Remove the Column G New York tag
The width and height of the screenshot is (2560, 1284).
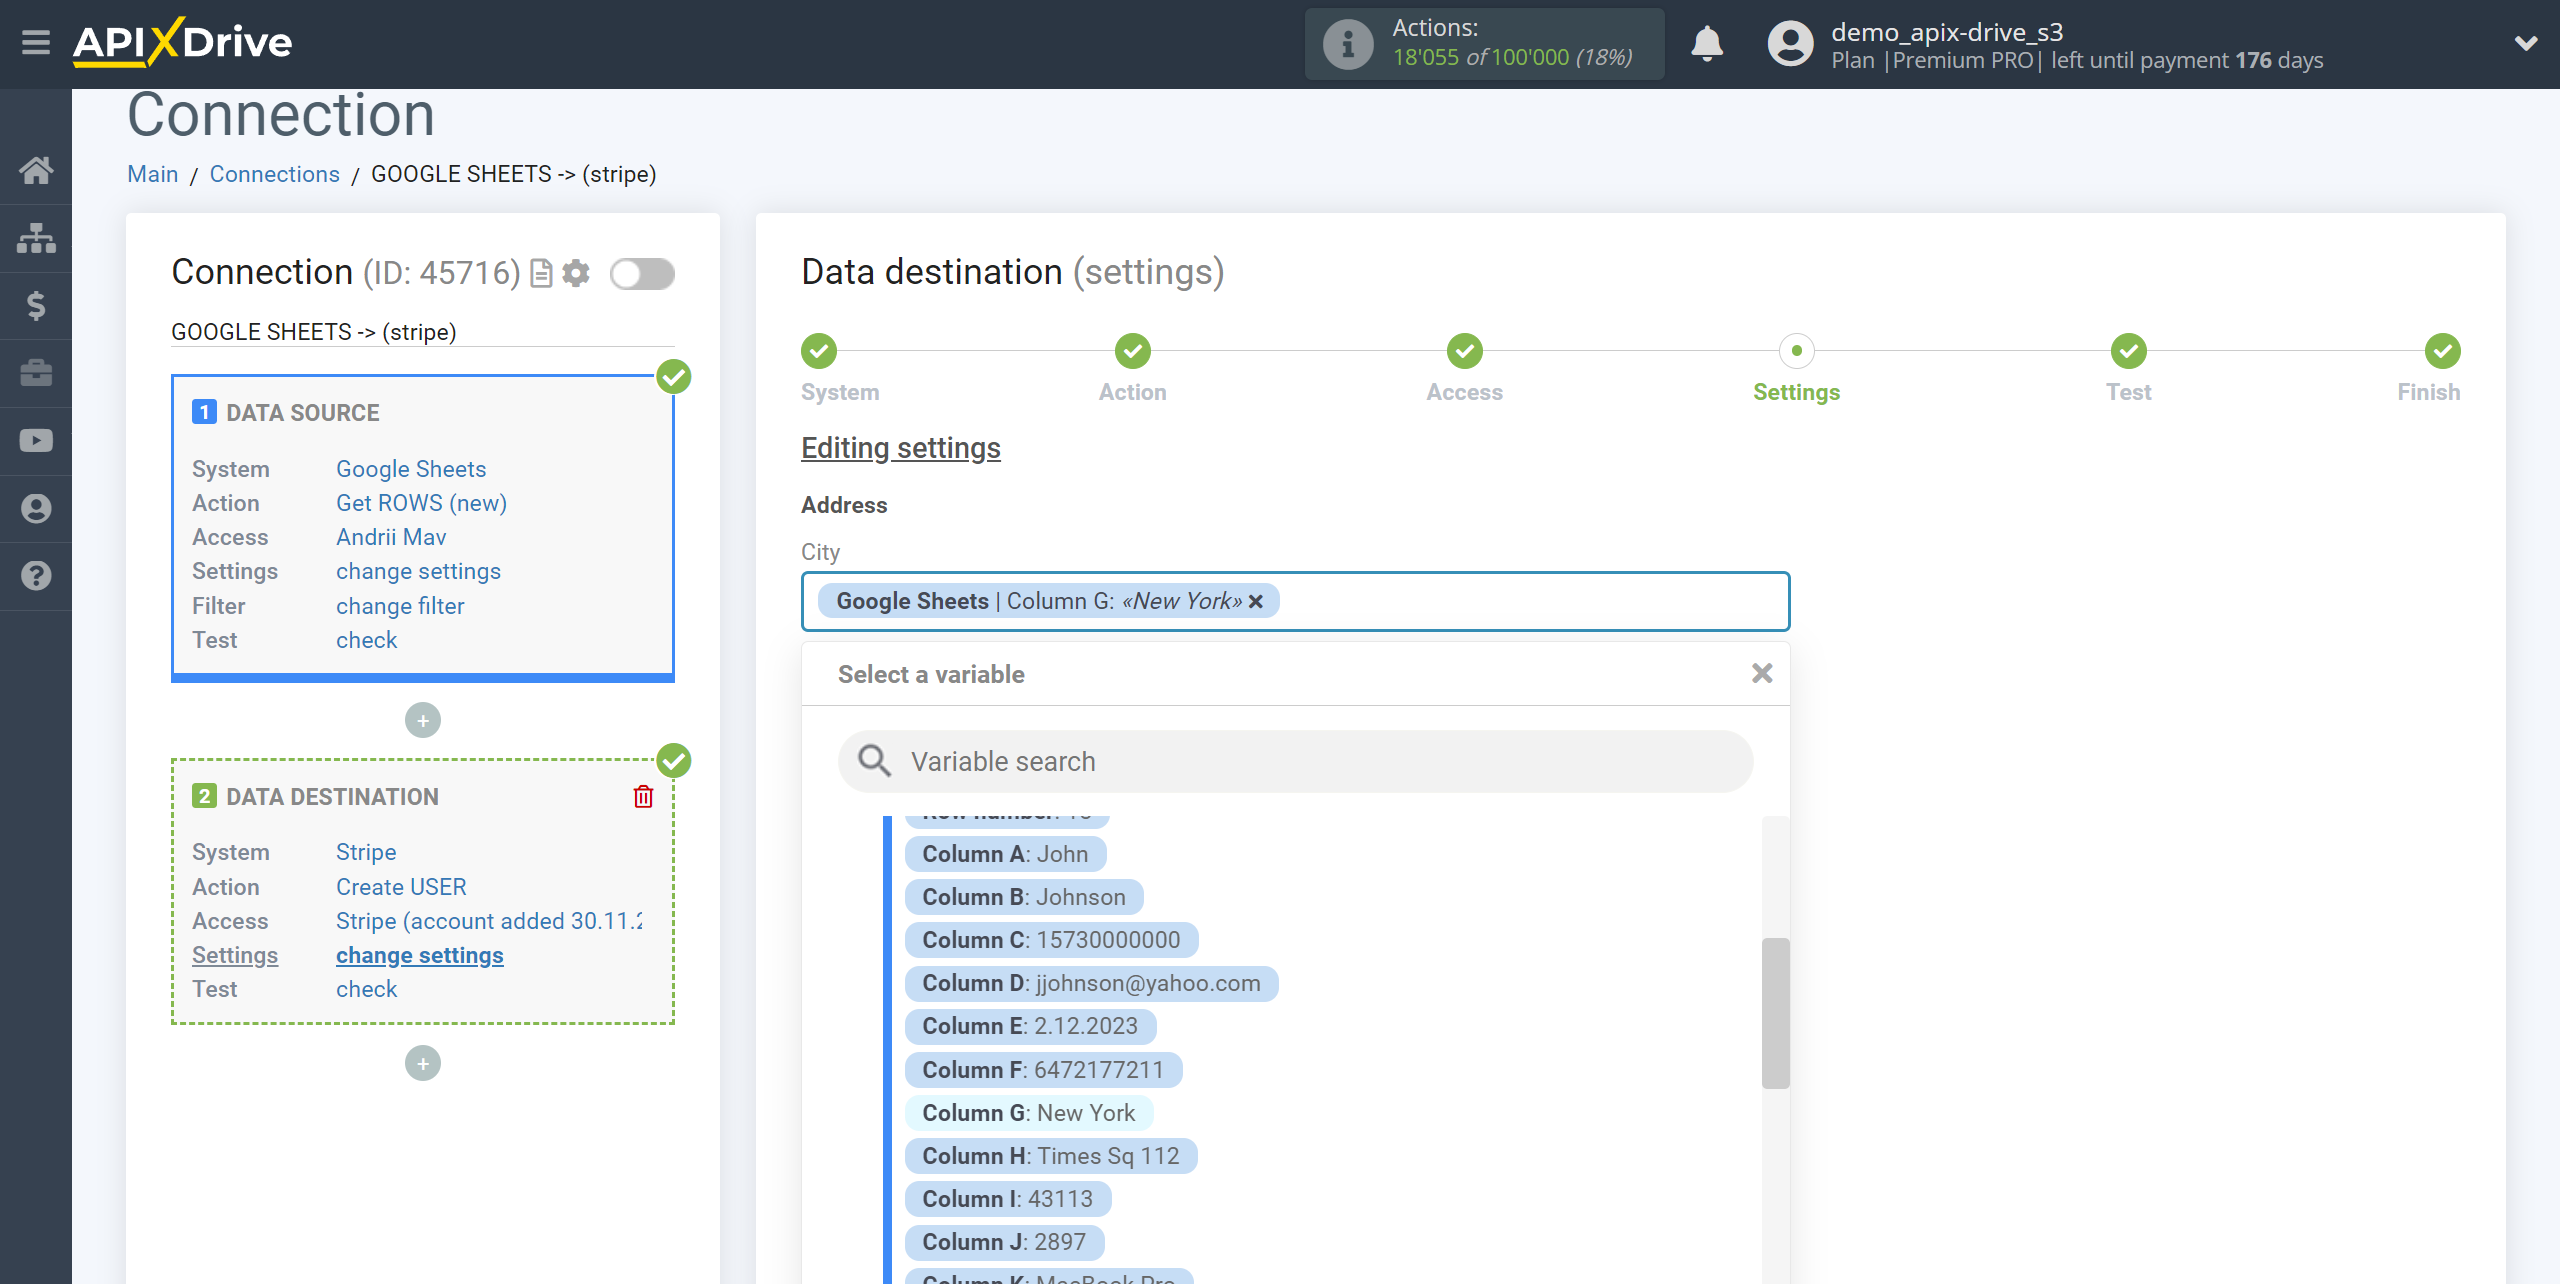click(1256, 601)
